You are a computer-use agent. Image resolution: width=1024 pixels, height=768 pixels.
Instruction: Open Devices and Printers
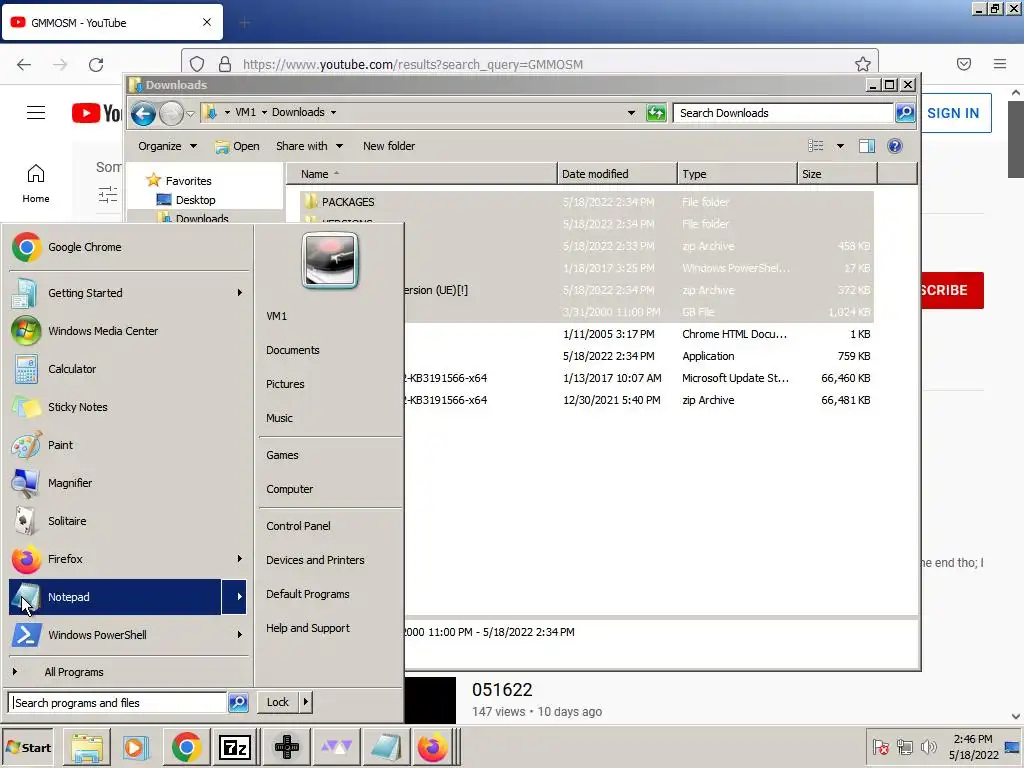315,560
